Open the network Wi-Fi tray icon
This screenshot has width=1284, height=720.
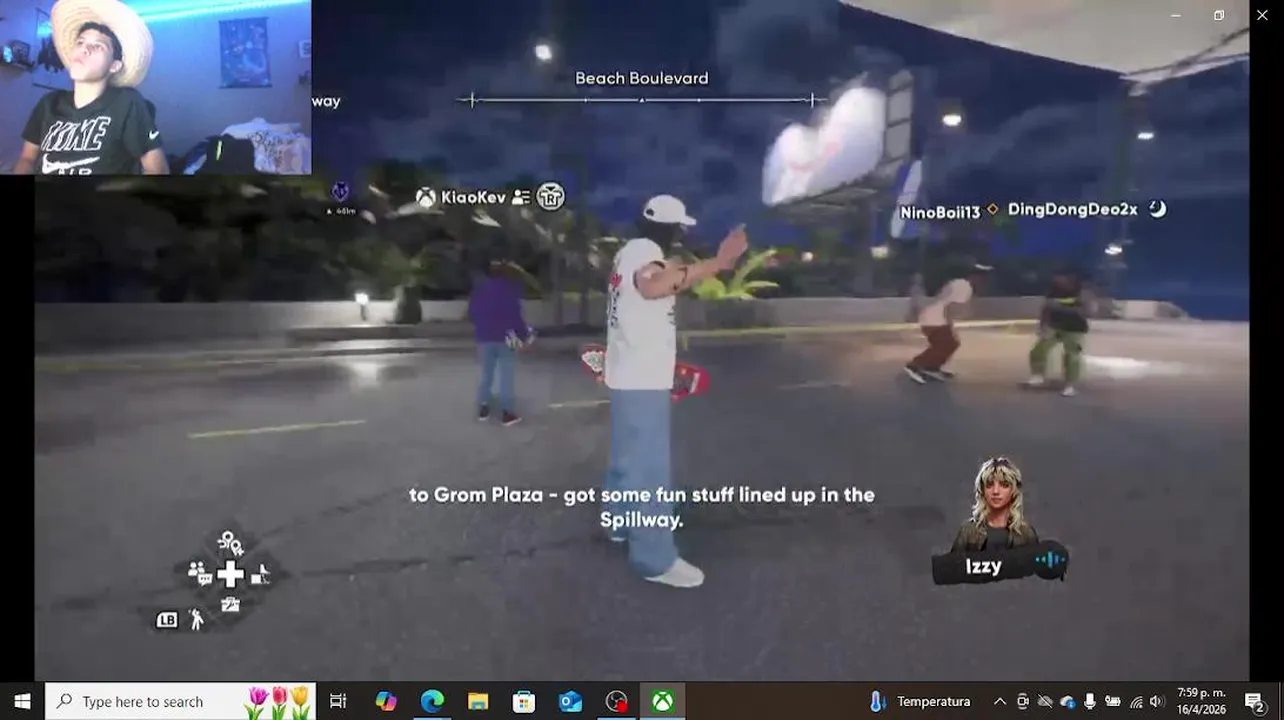(x=1136, y=701)
